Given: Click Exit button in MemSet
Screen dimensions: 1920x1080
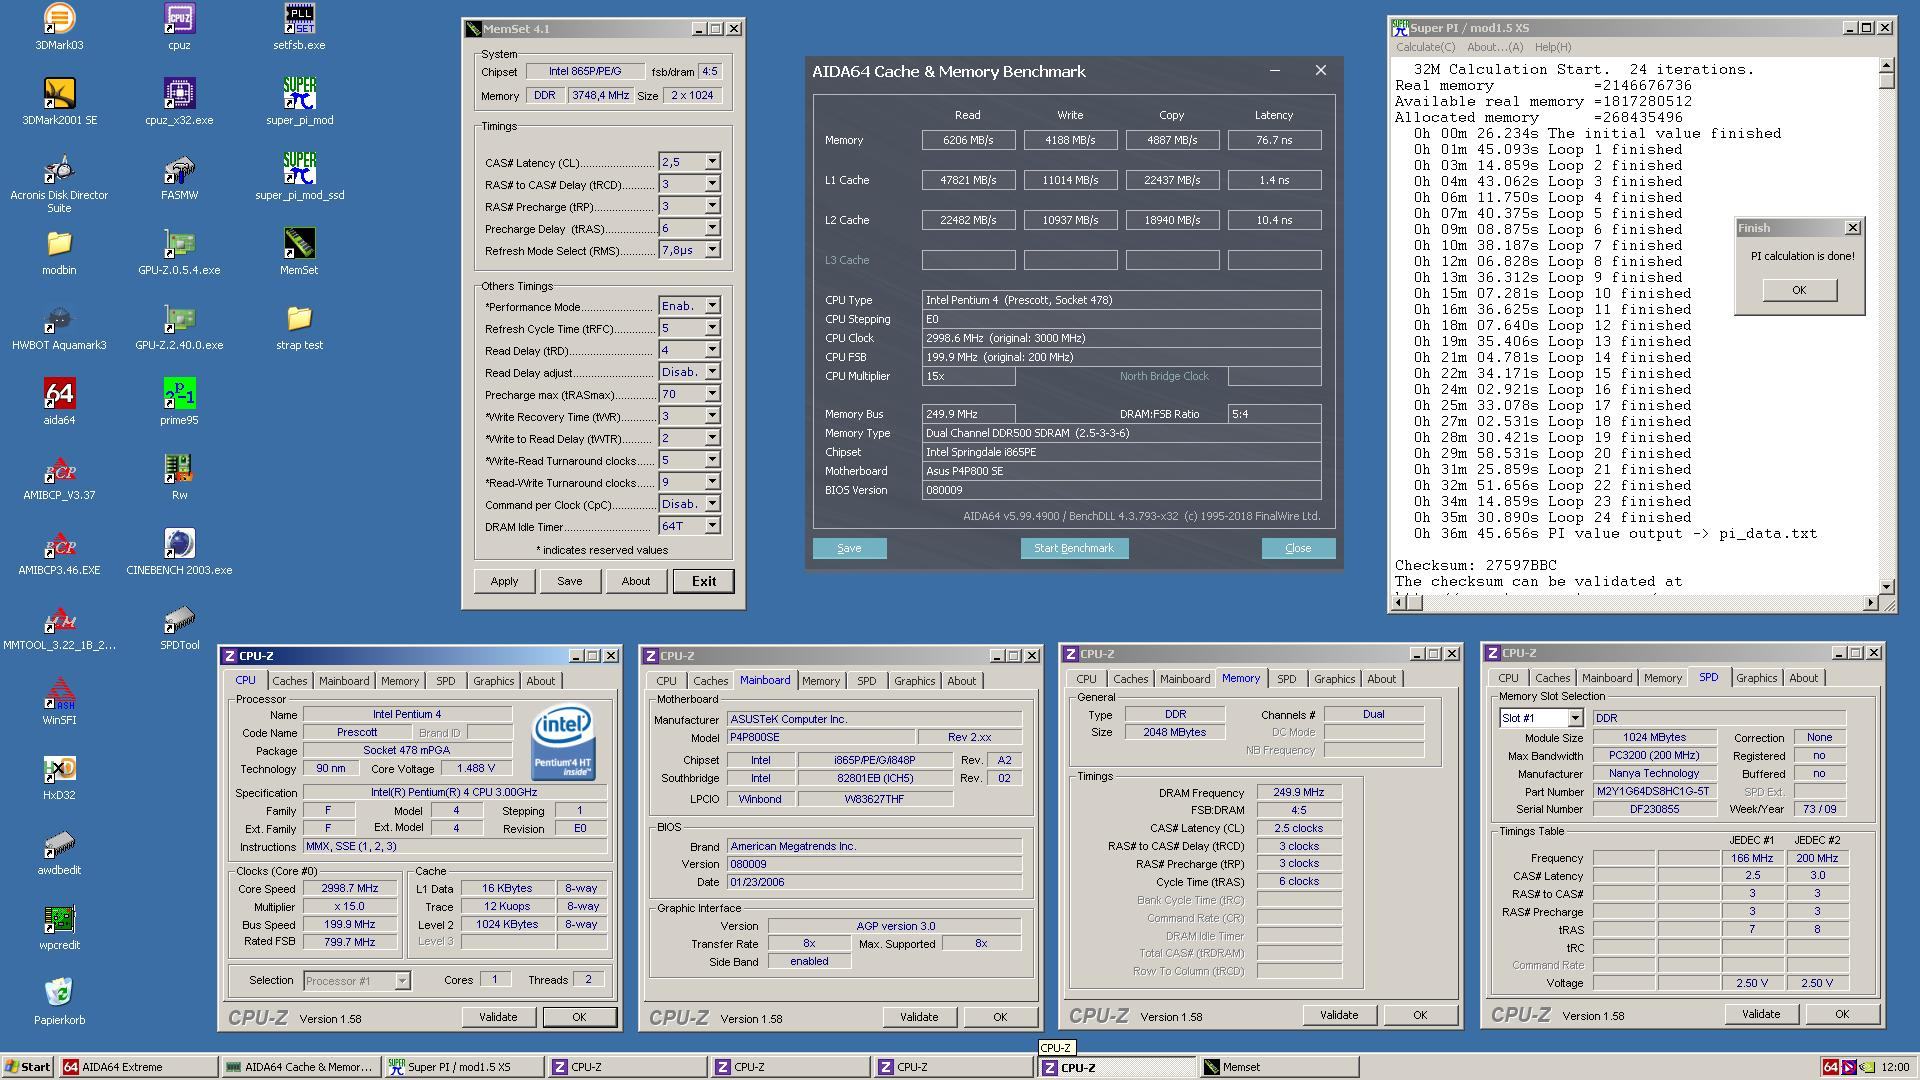Looking at the screenshot, I should coord(703,581).
